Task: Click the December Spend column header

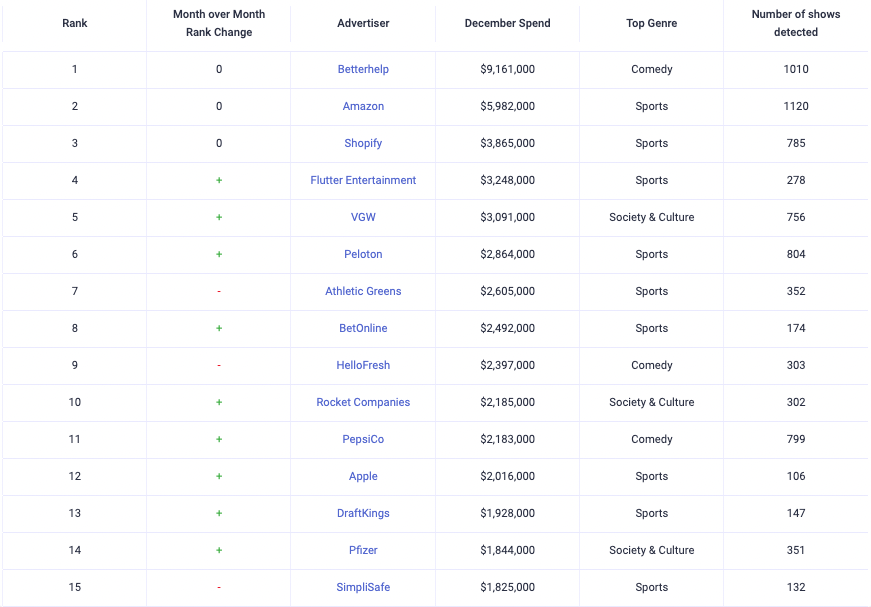Action: pos(507,23)
